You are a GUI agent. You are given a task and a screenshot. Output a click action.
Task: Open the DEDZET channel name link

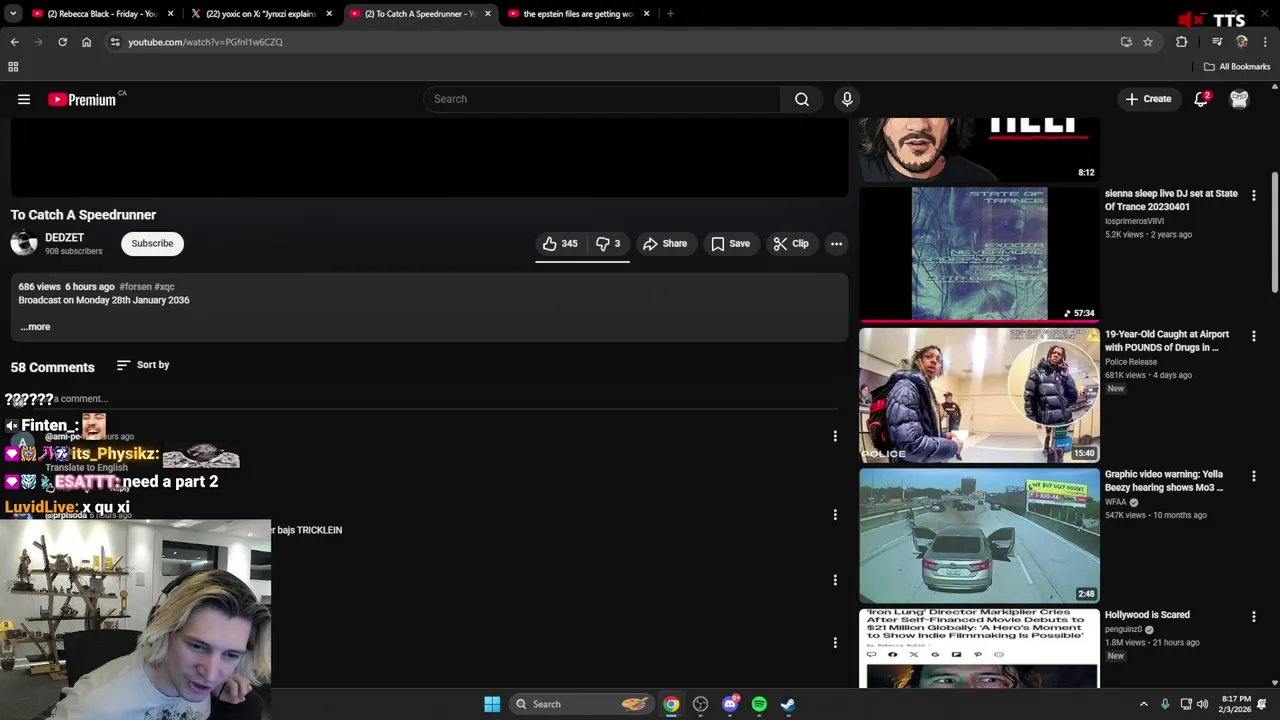64,237
